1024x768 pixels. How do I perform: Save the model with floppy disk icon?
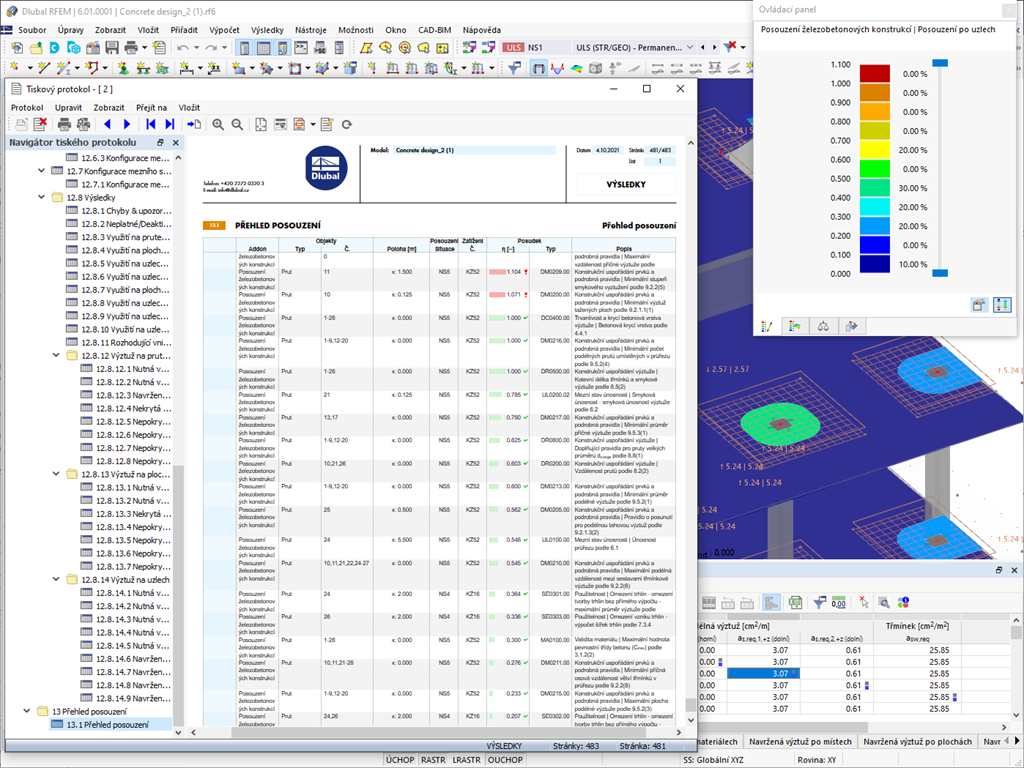[x=112, y=48]
